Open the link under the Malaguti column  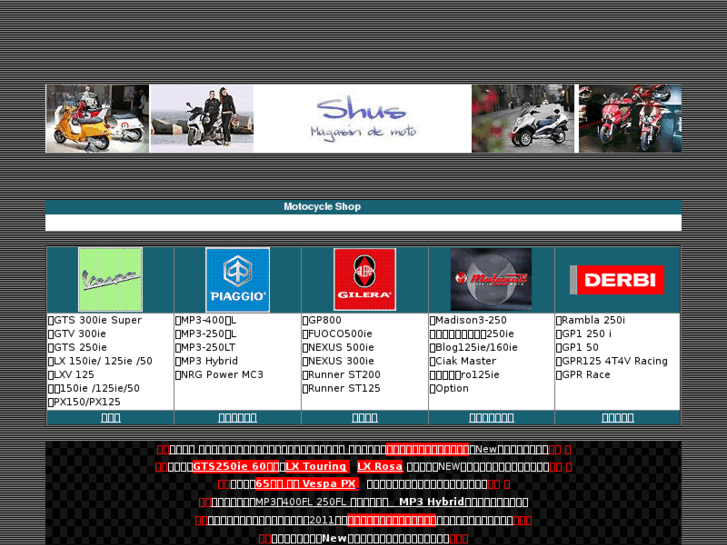tap(491, 418)
